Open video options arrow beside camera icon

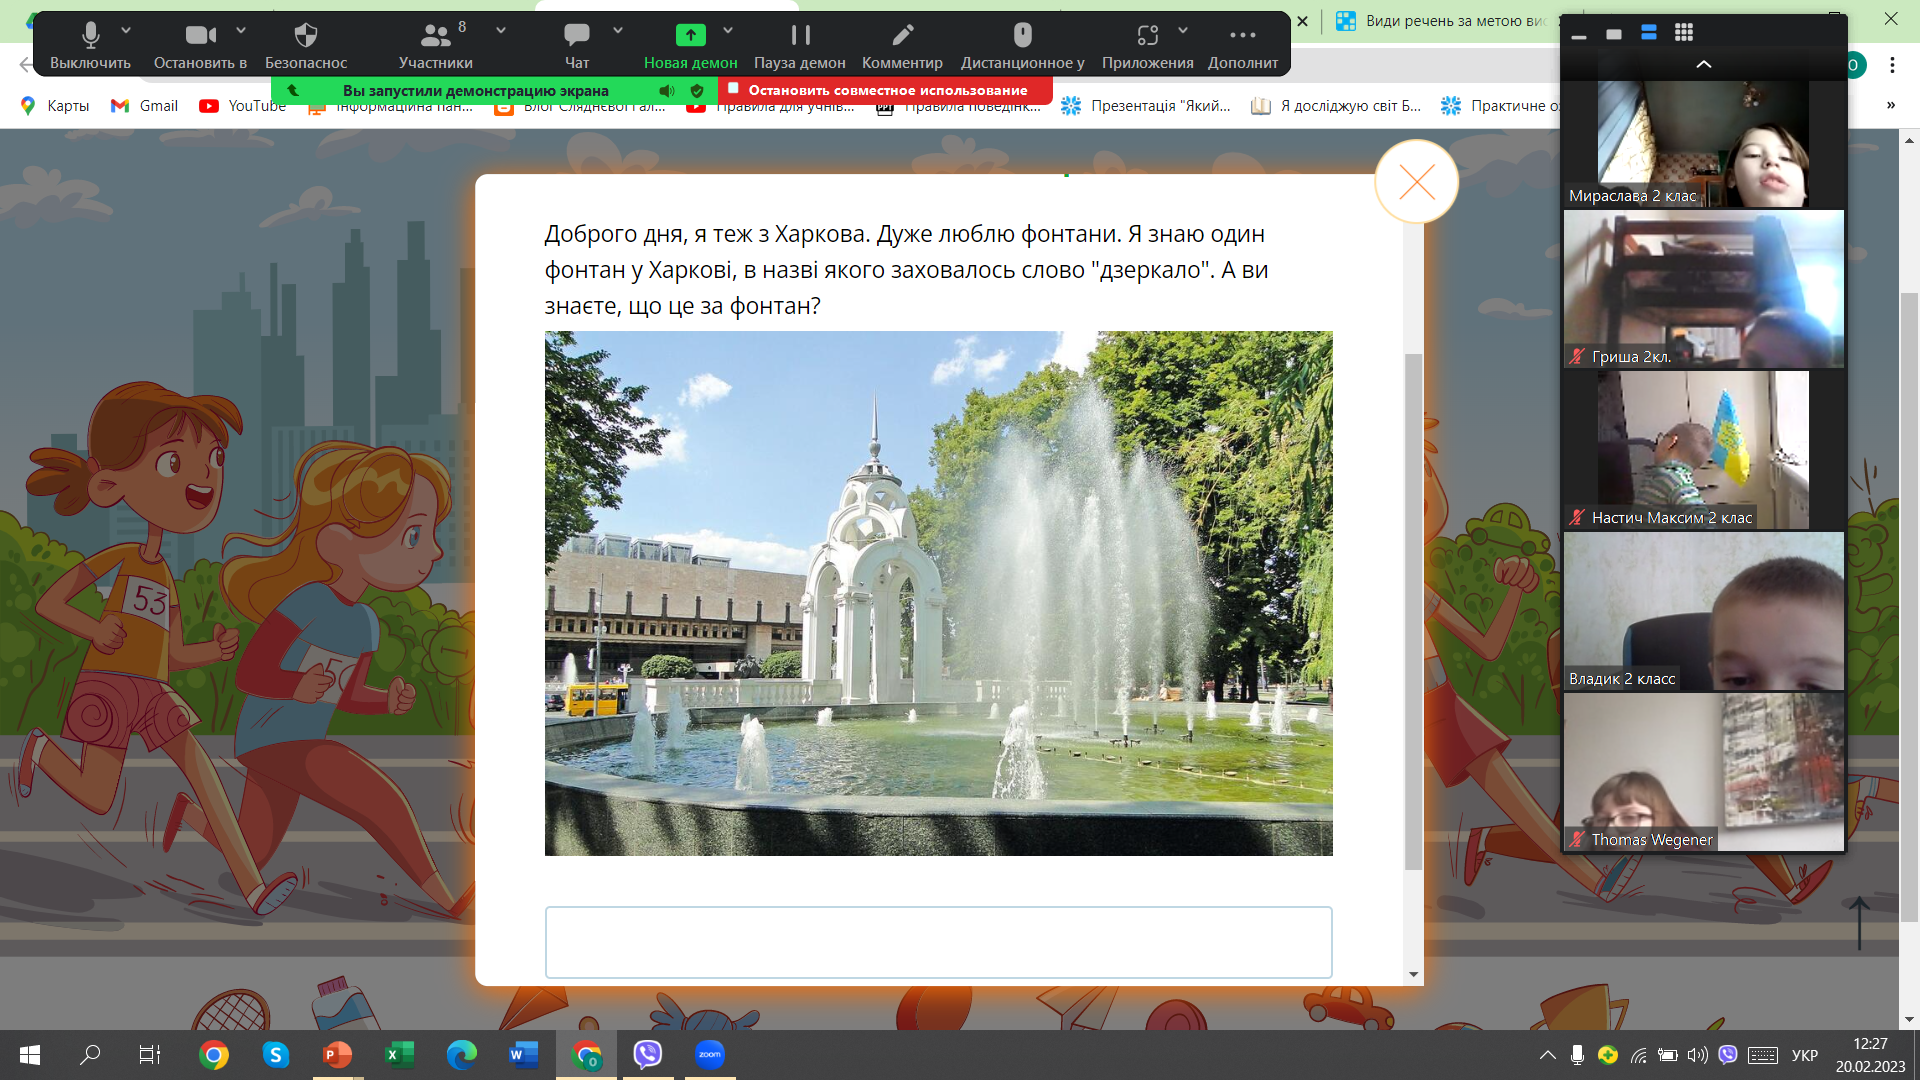coord(241,30)
